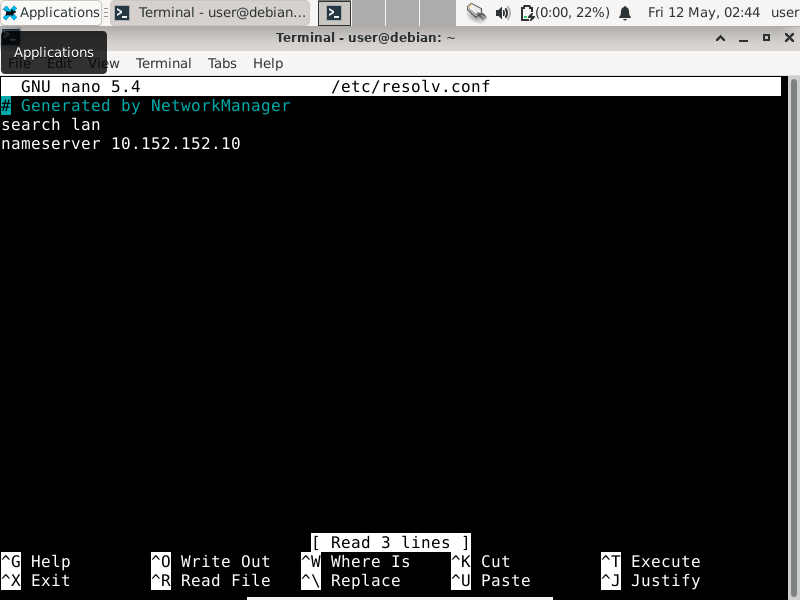Viewport: 800px width, 600px height.
Task: Click the volume speaker tray icon
Action: pos(502,13)
